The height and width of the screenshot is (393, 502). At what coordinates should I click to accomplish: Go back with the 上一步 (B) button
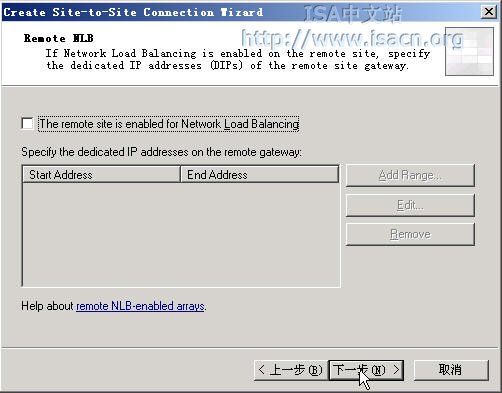pos(290,370)
